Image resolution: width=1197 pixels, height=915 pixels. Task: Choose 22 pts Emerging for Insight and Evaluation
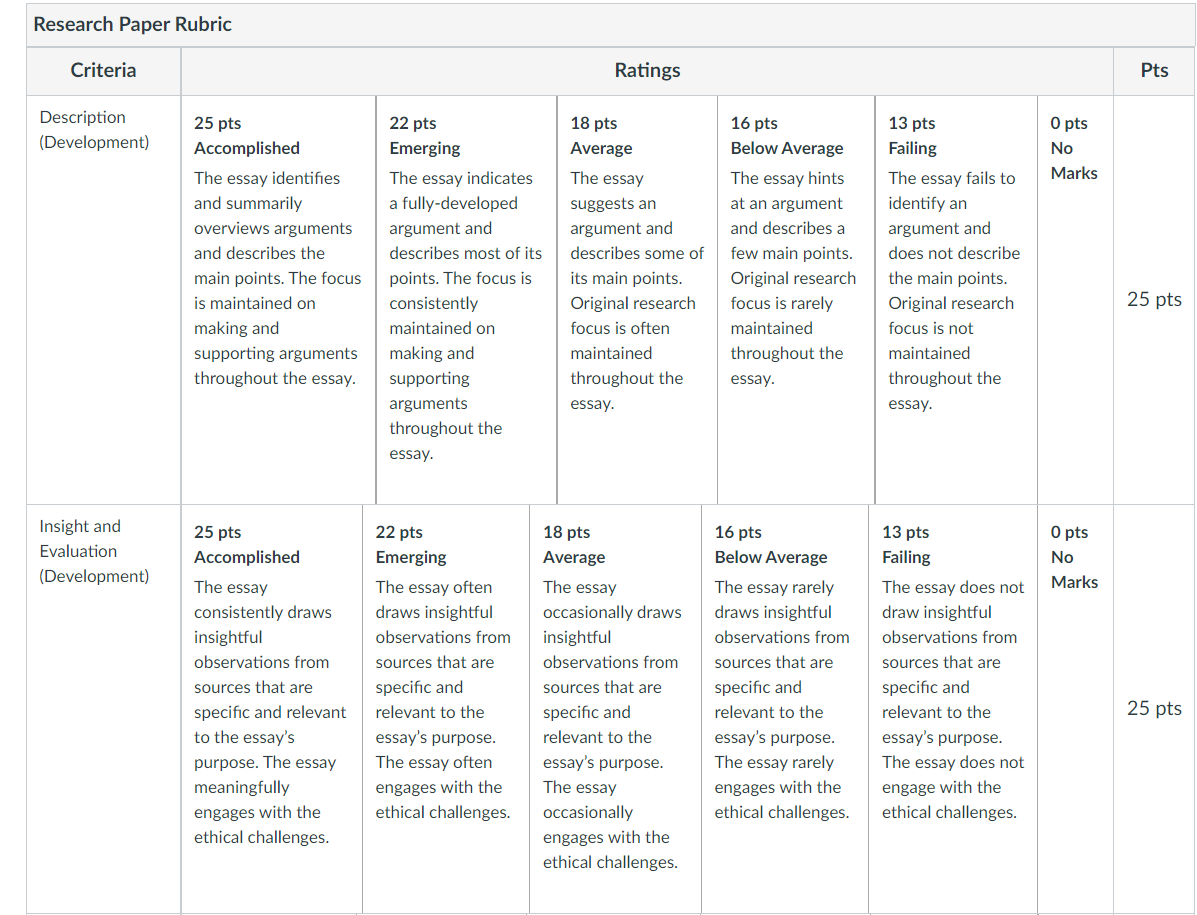tap(446, 709)
